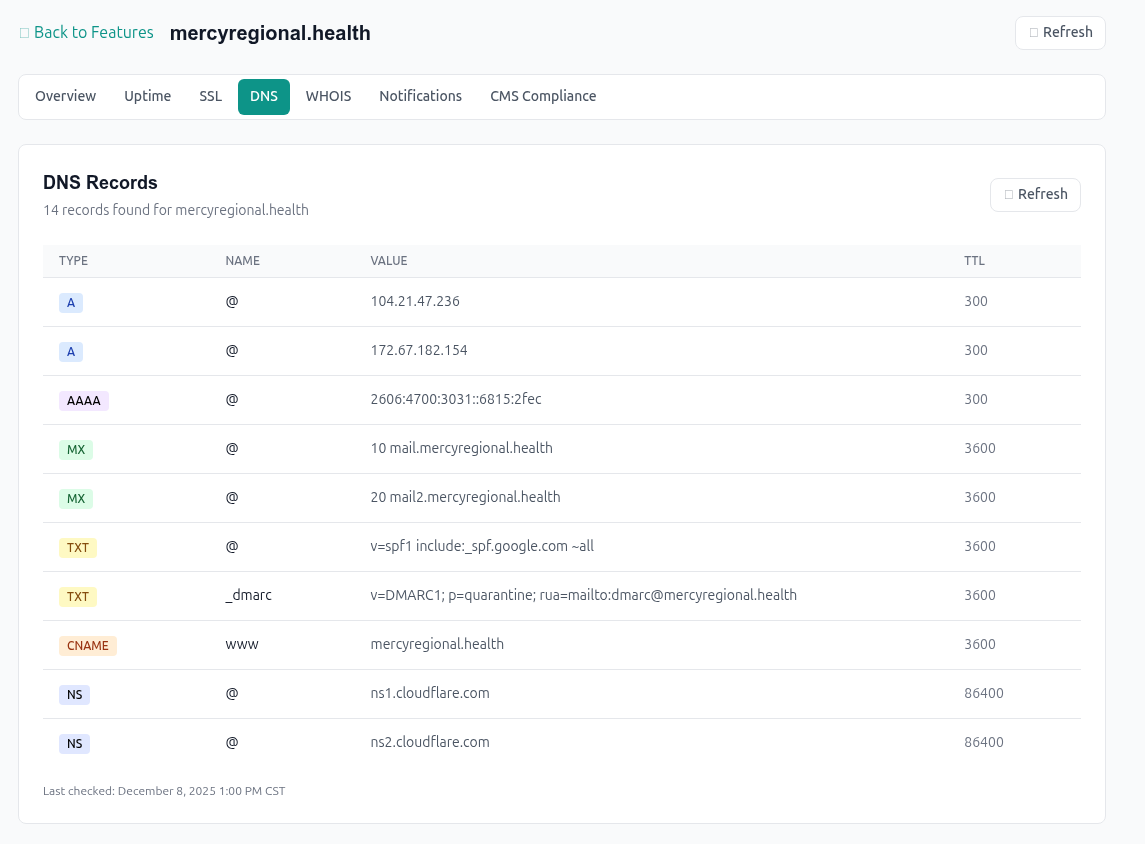Viewport: 1145px width, 844px height.
Task: Switch to the CMS Compliance tab
Action: pyautogui.click(x=543, y=96)
